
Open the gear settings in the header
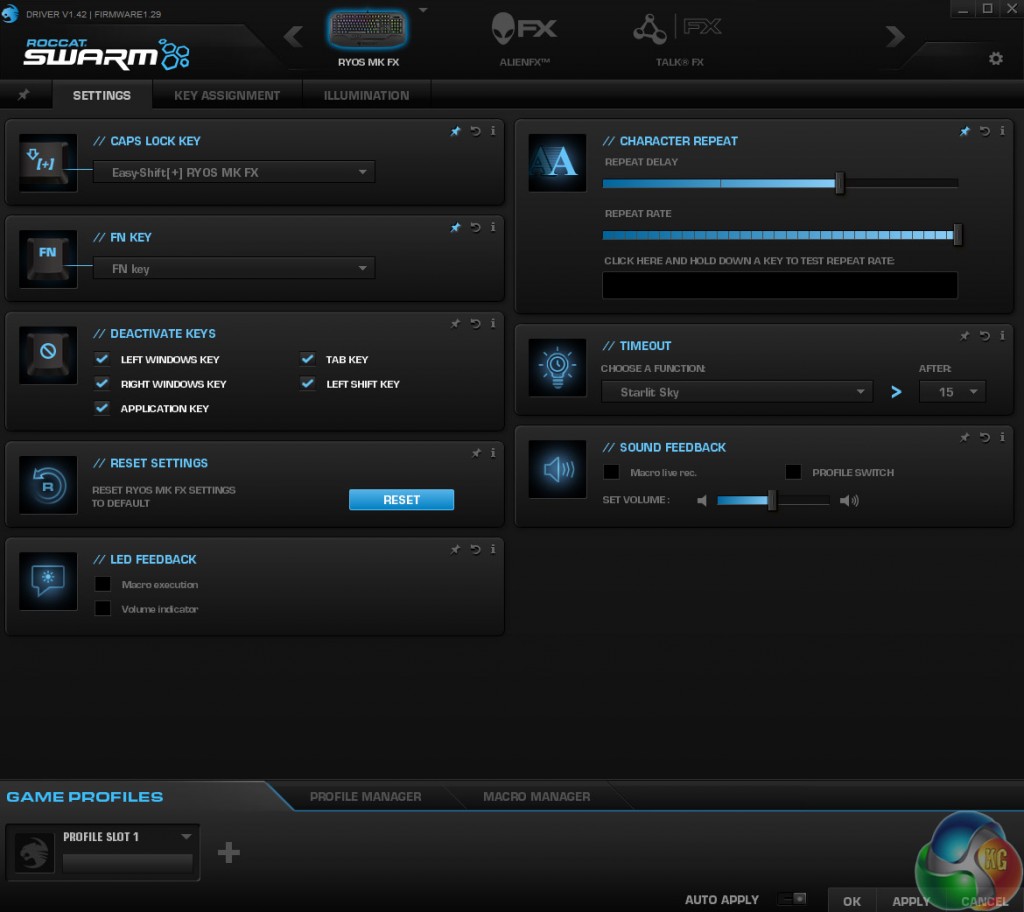coord(995,59)
